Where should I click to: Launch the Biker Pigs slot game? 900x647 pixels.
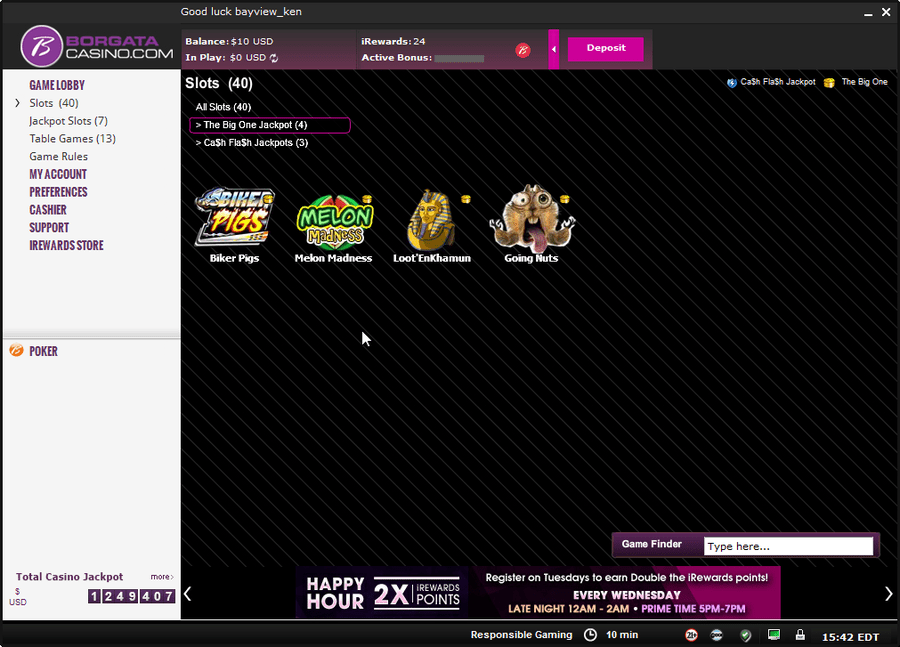235,218
